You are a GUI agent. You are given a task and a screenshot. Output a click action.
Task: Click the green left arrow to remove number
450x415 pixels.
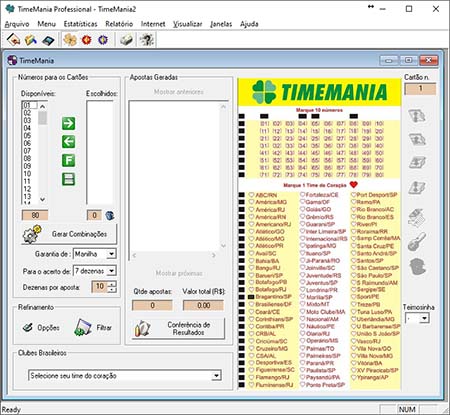68,142
